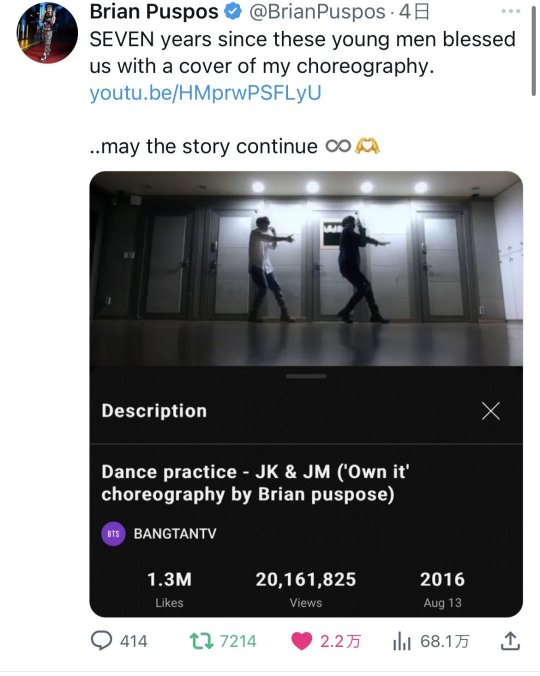Close the Description panel with X

pos(491,411)
